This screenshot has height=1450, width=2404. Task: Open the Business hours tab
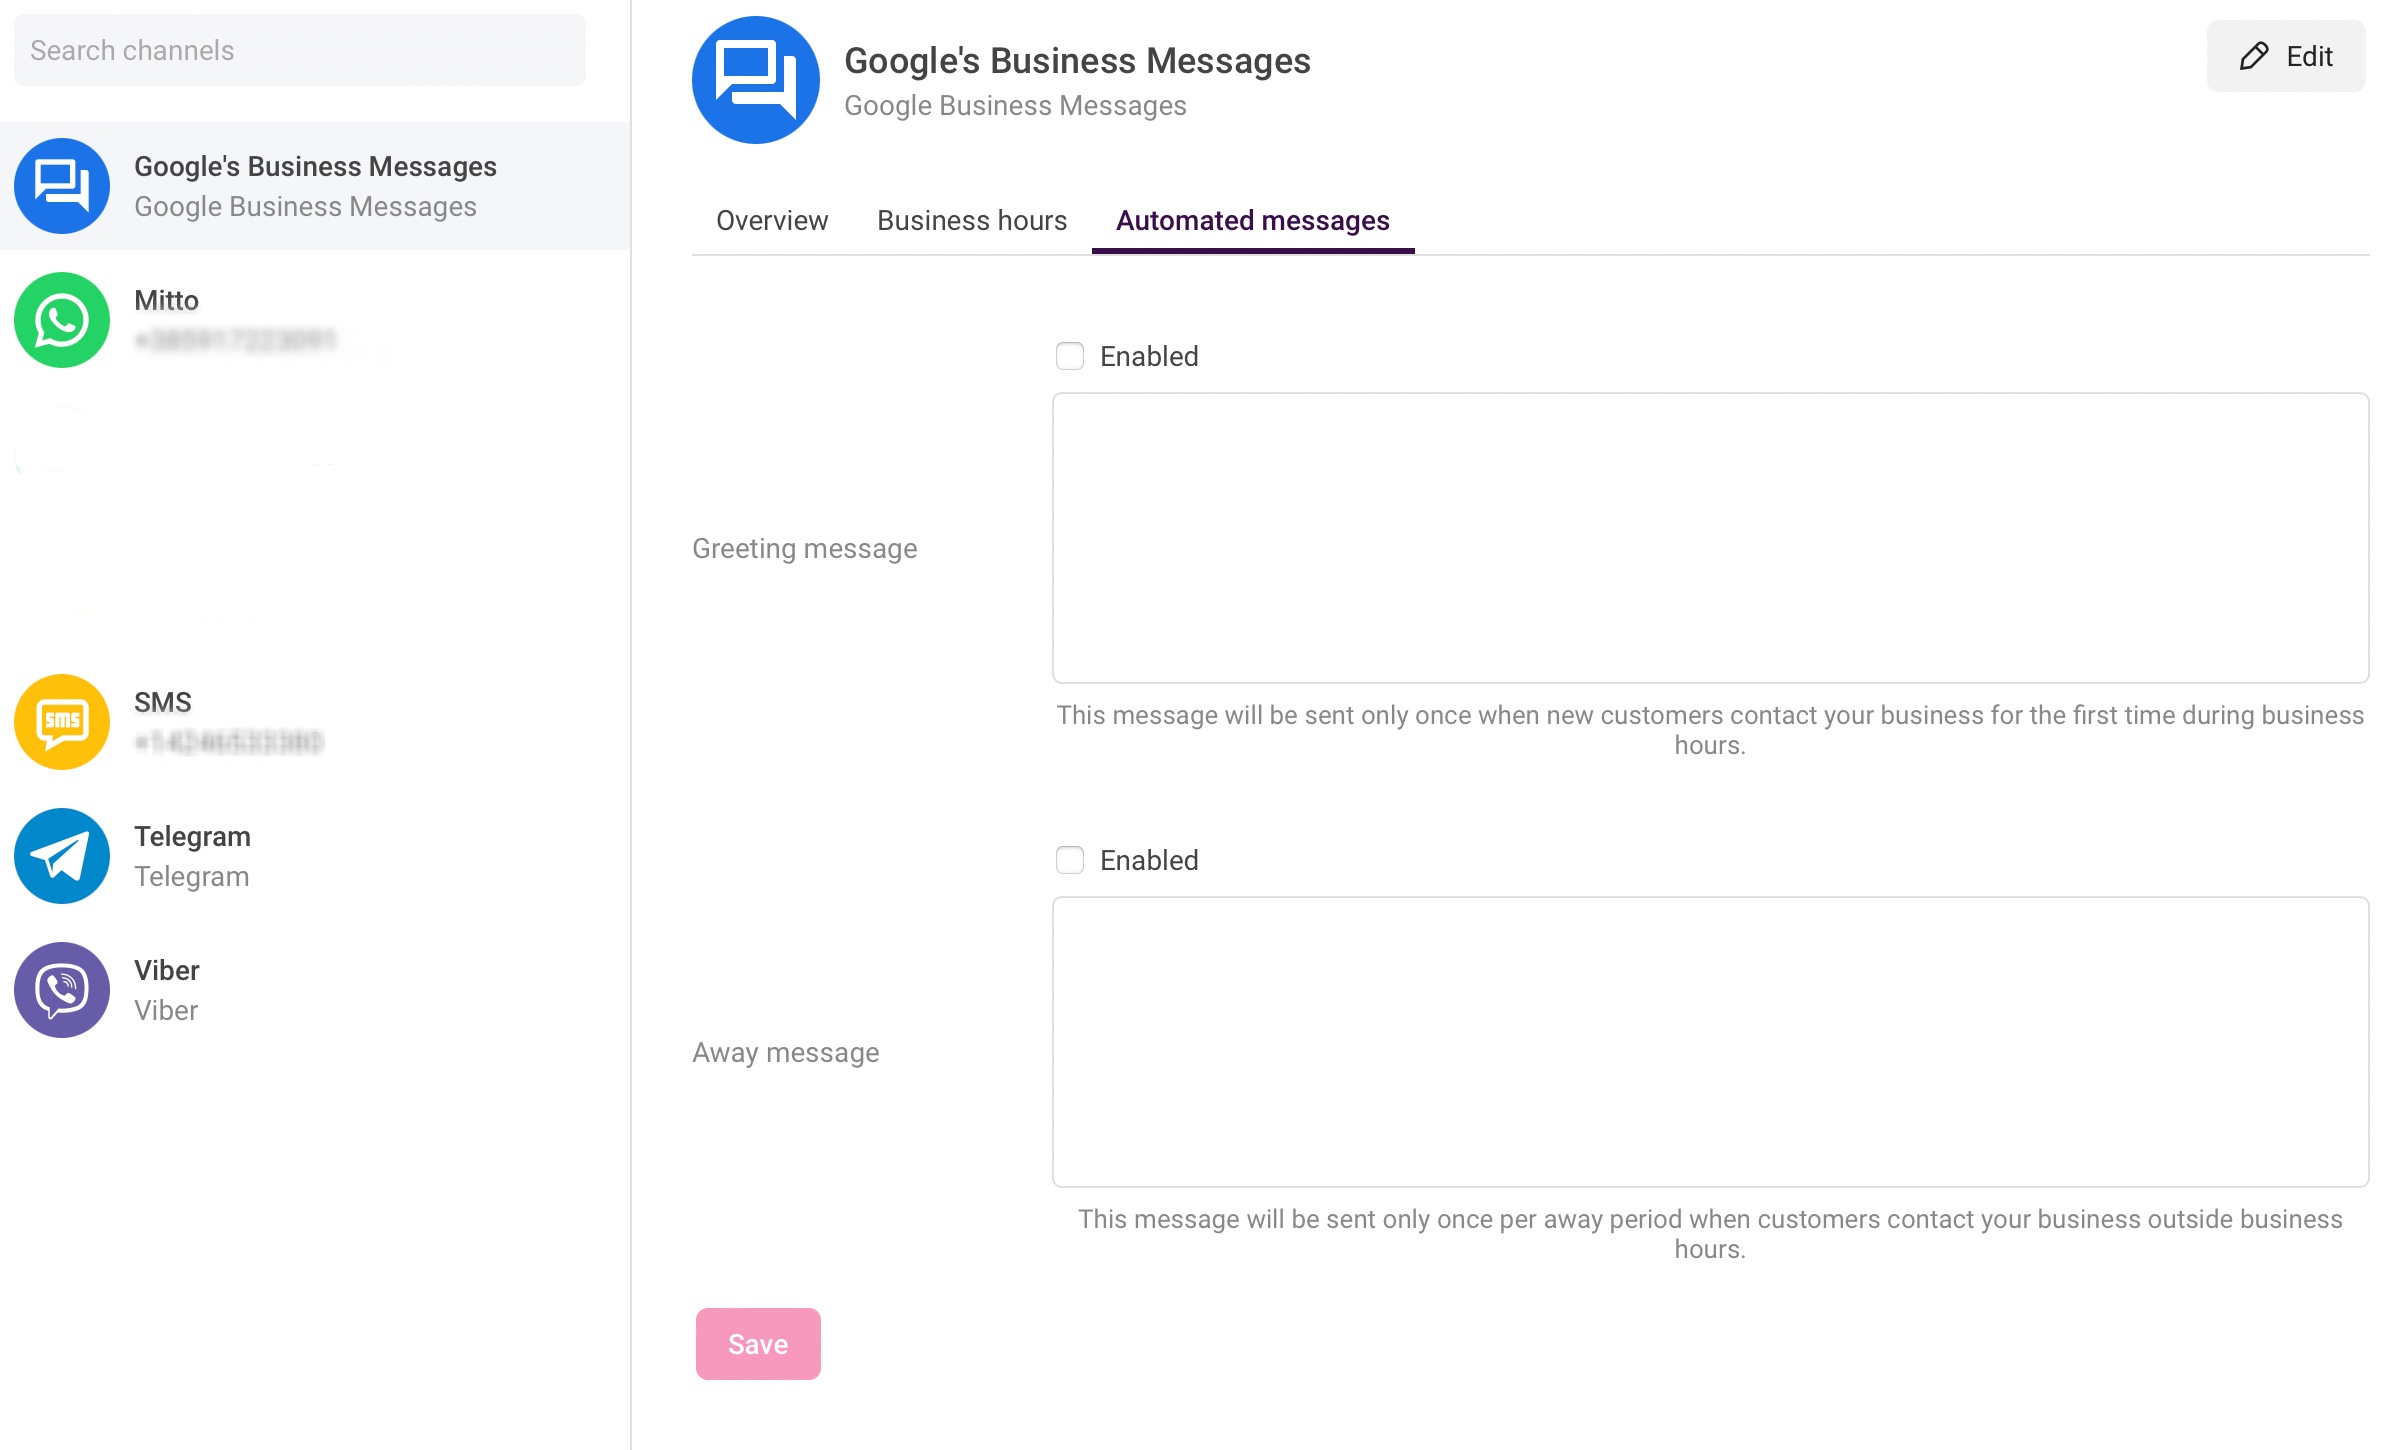972,220
